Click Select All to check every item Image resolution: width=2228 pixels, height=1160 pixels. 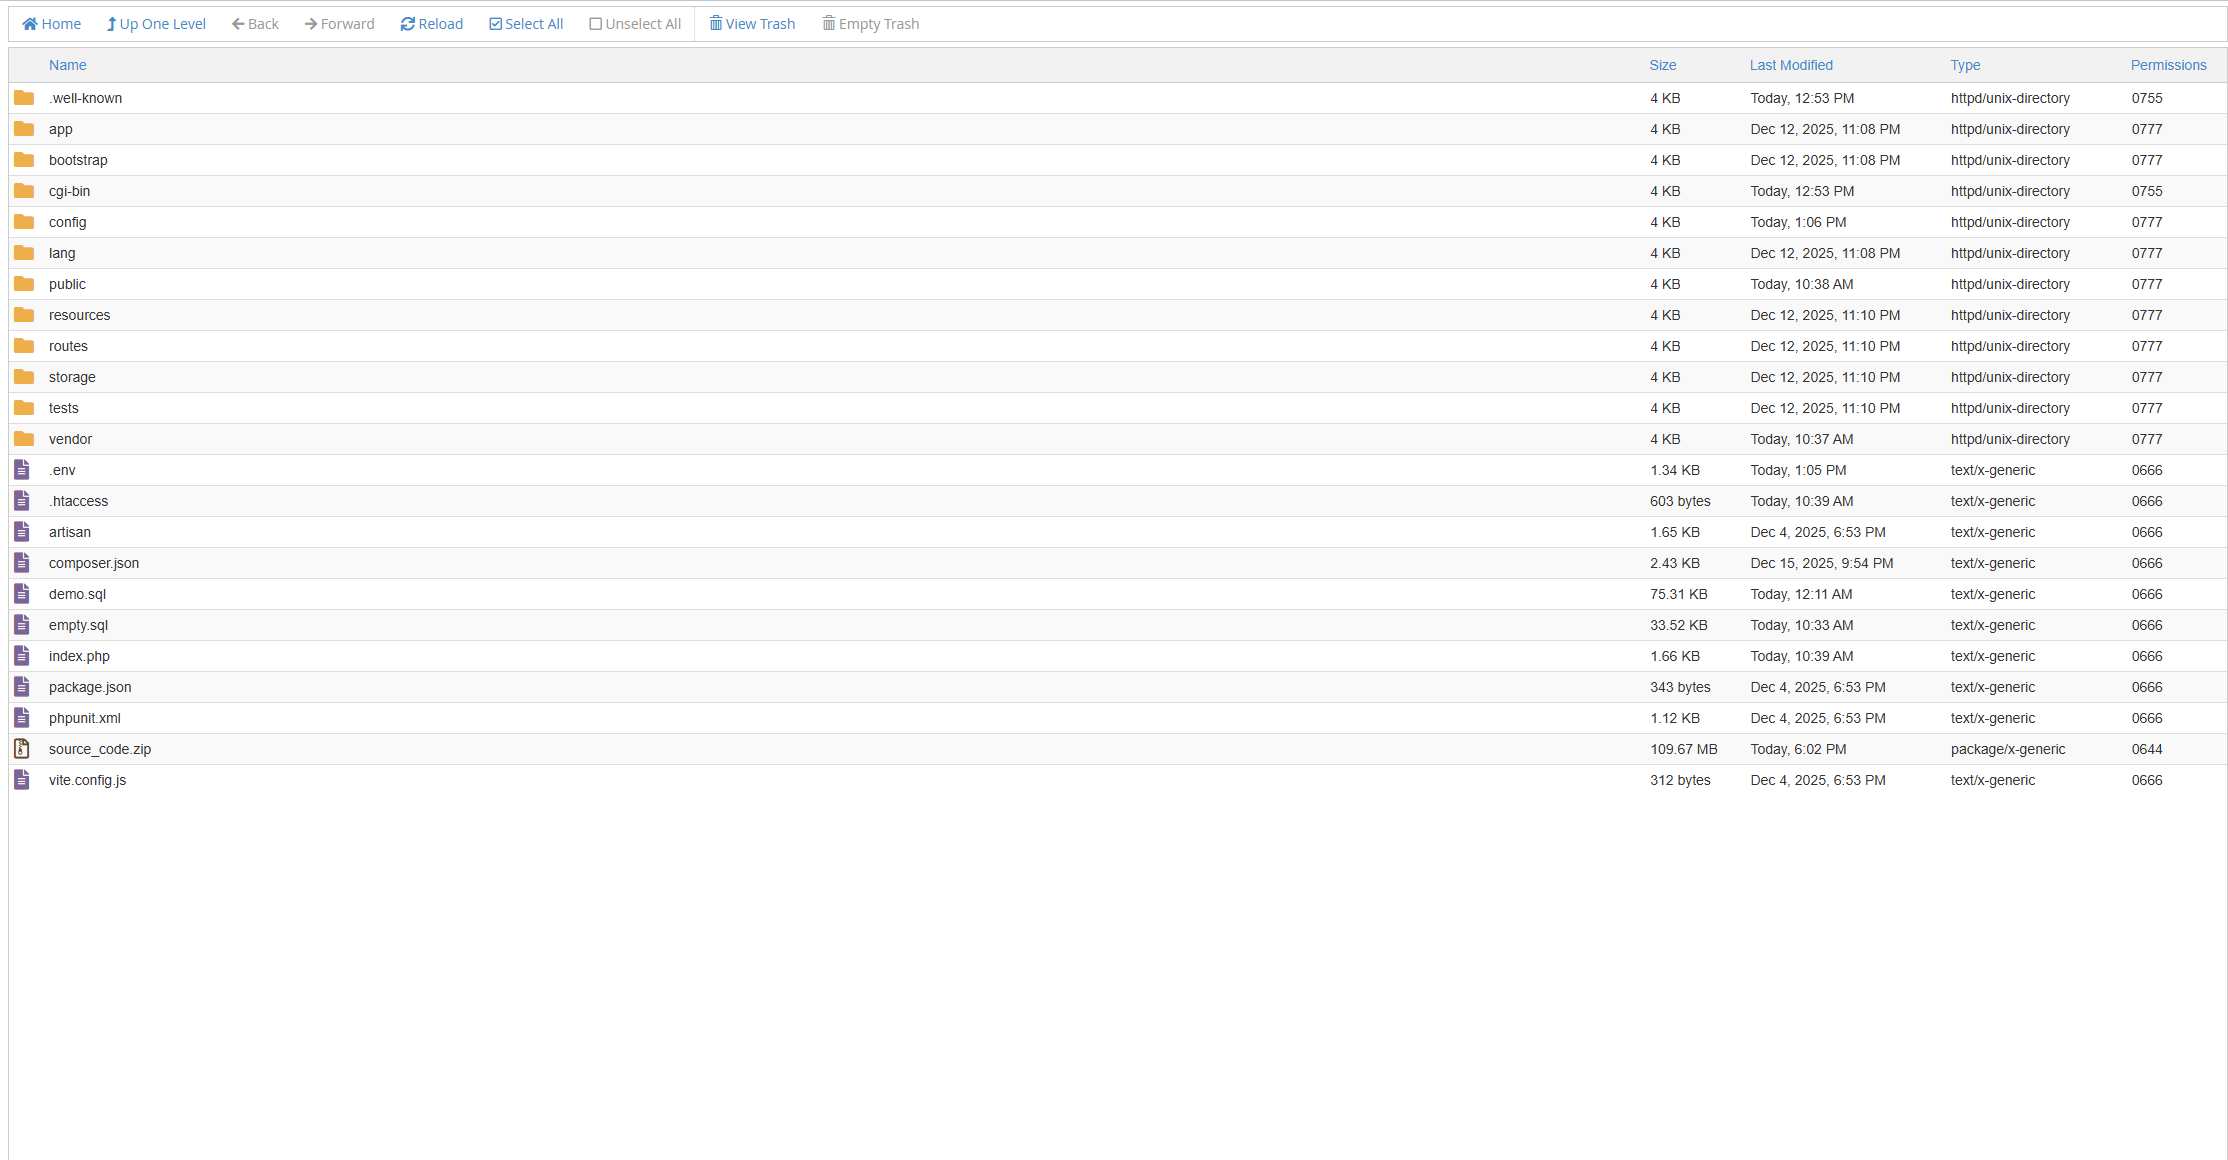(525, 23)
